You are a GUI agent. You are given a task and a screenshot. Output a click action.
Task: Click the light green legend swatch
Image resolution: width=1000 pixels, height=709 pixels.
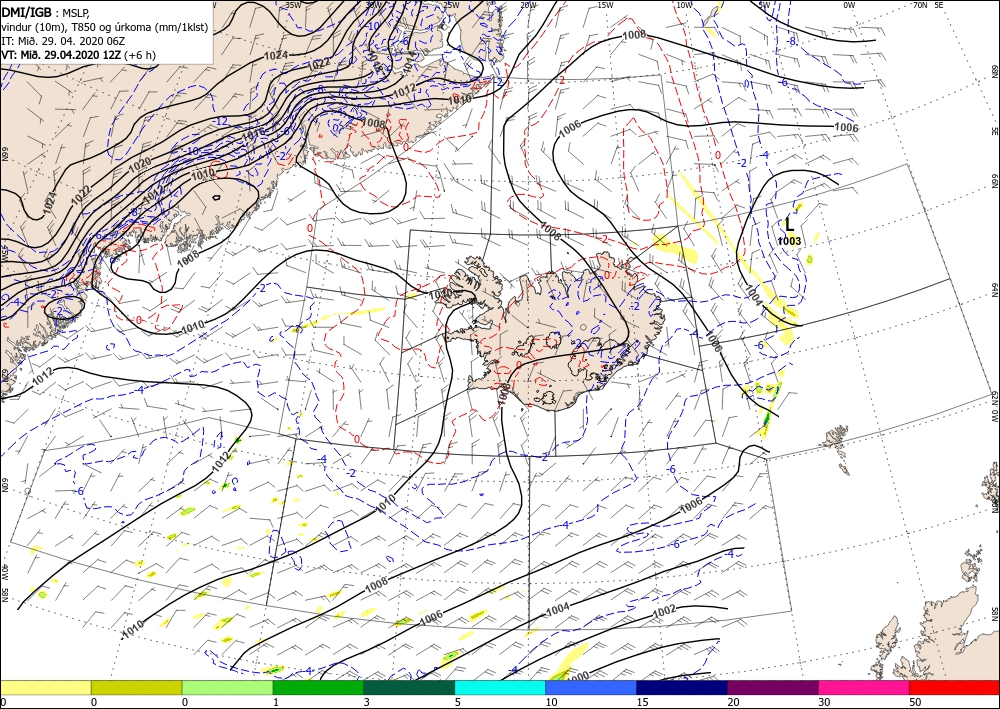pyautogui.click(x=227, y=687)
